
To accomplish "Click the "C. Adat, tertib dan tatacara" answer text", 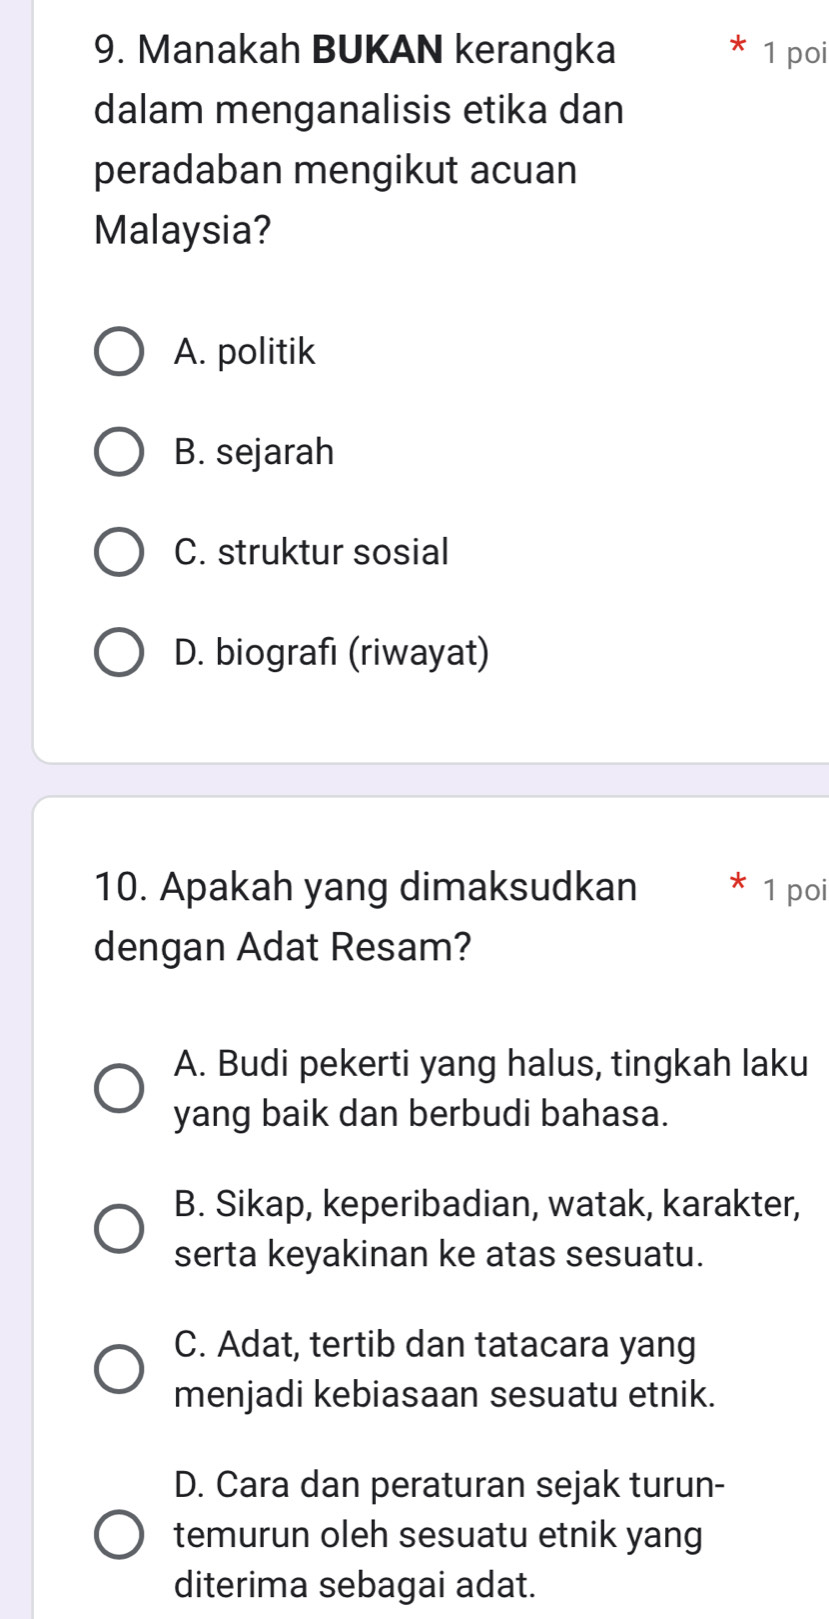I will [444, 1368].
